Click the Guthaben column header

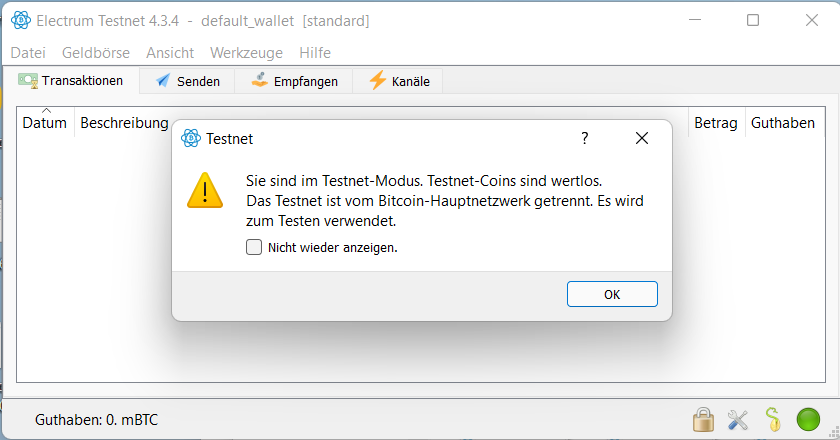click(x=783, y=123)
